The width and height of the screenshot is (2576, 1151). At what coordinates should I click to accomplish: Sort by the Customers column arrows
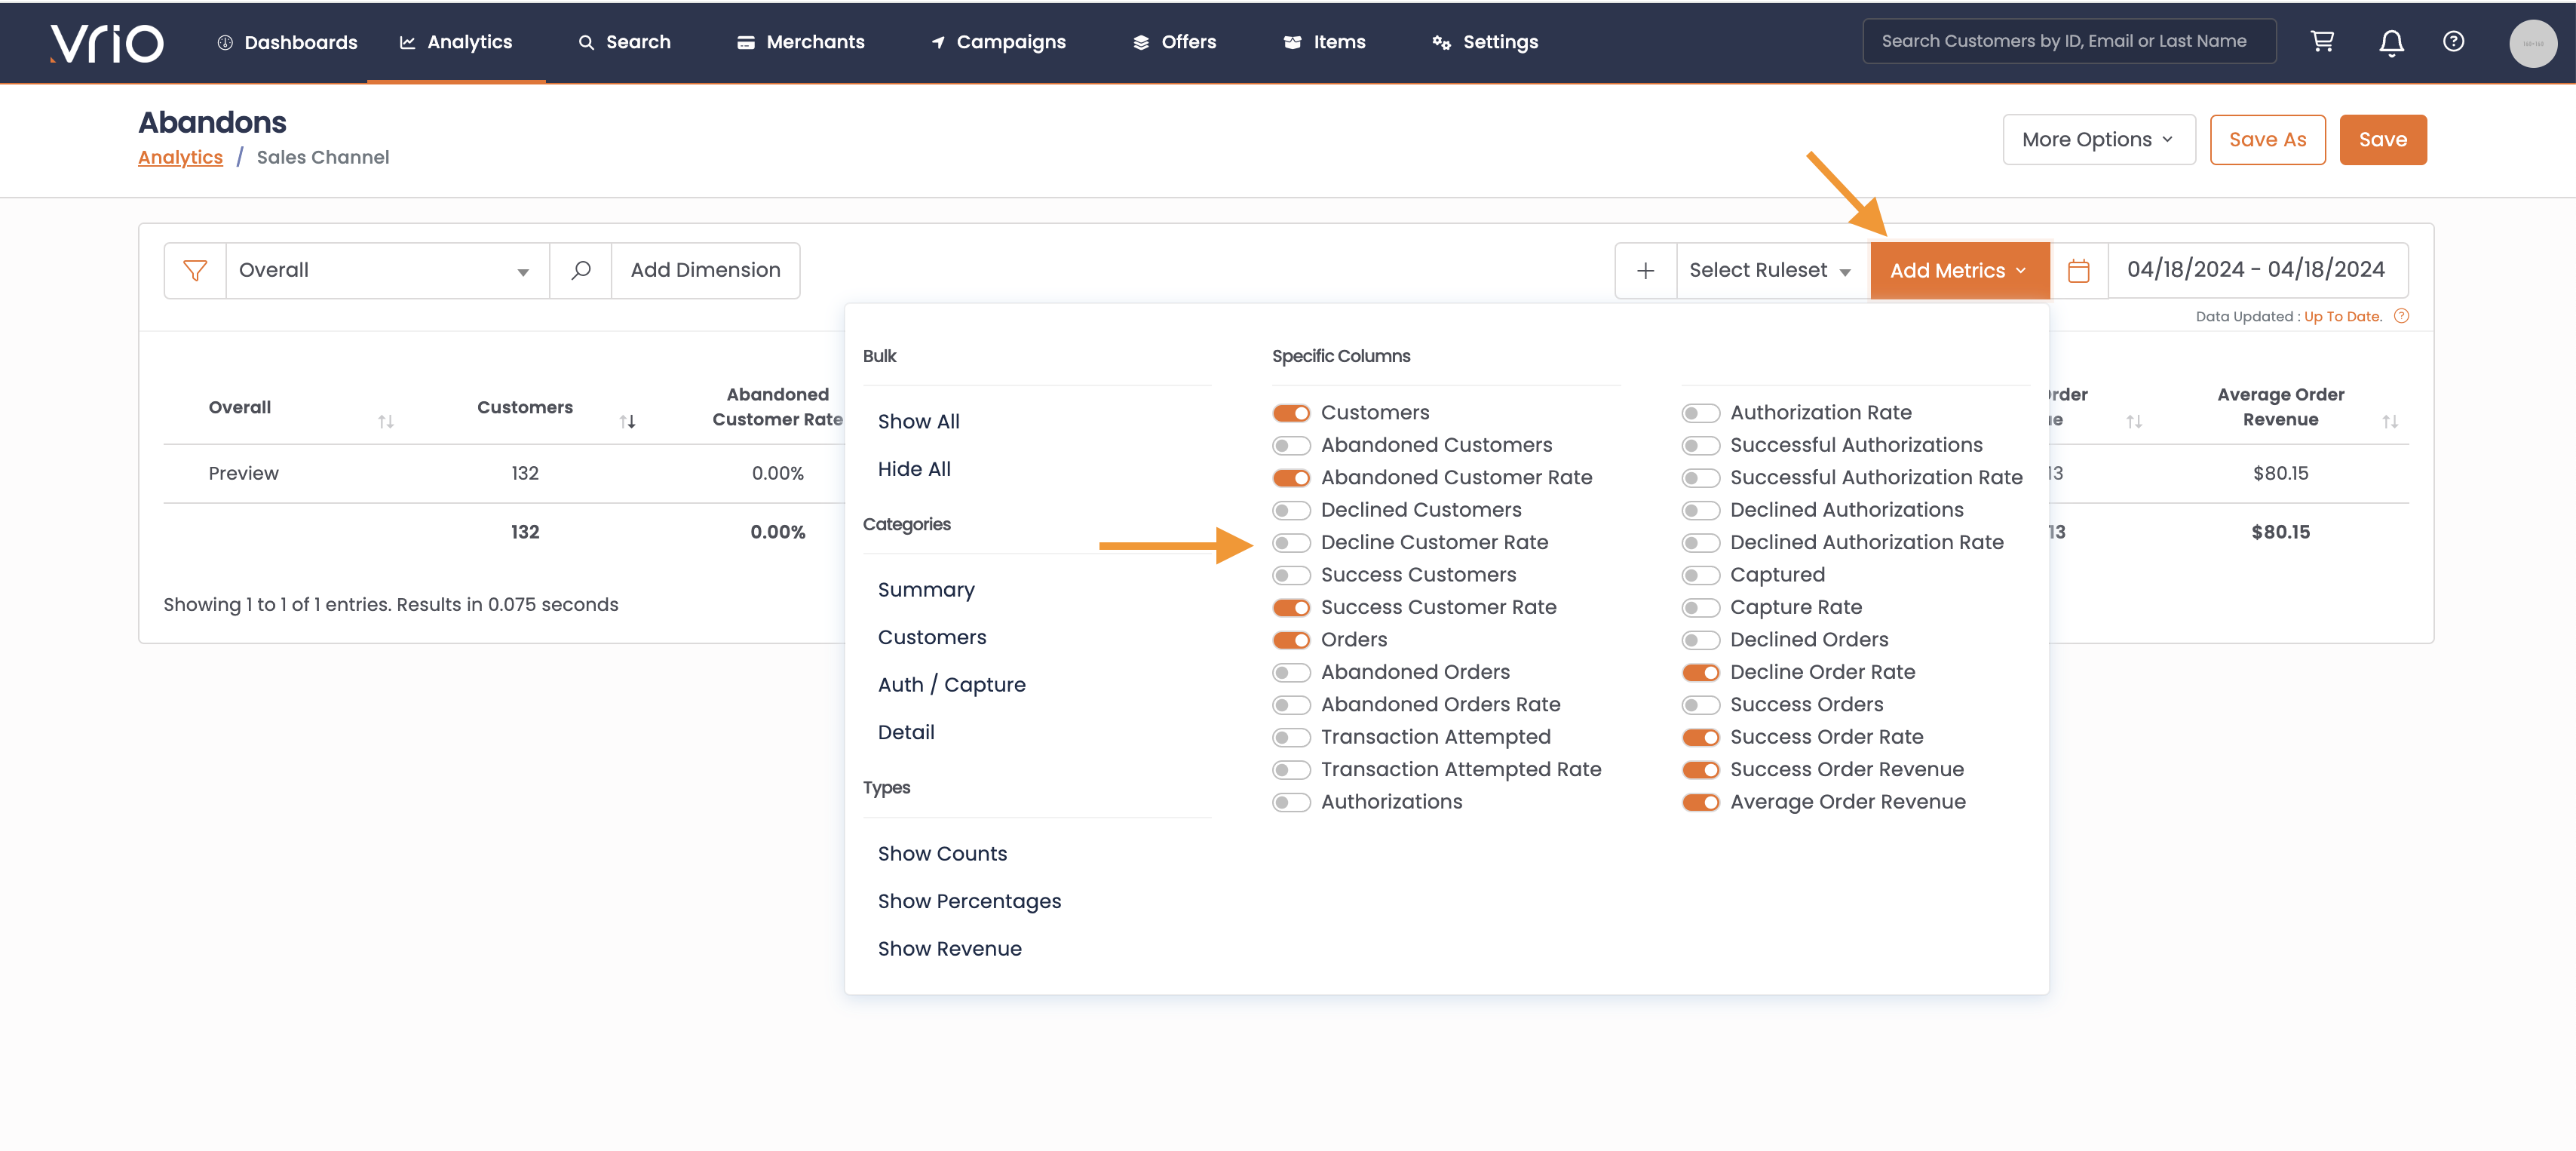click(628, 422)
